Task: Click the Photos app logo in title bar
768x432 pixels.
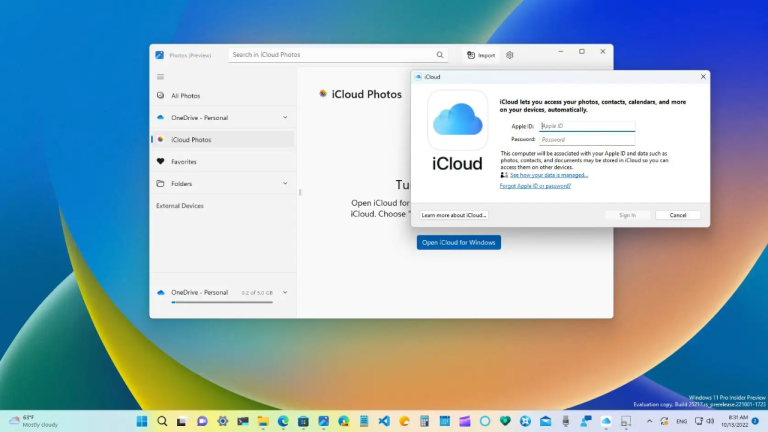Action: pos(160,55)
